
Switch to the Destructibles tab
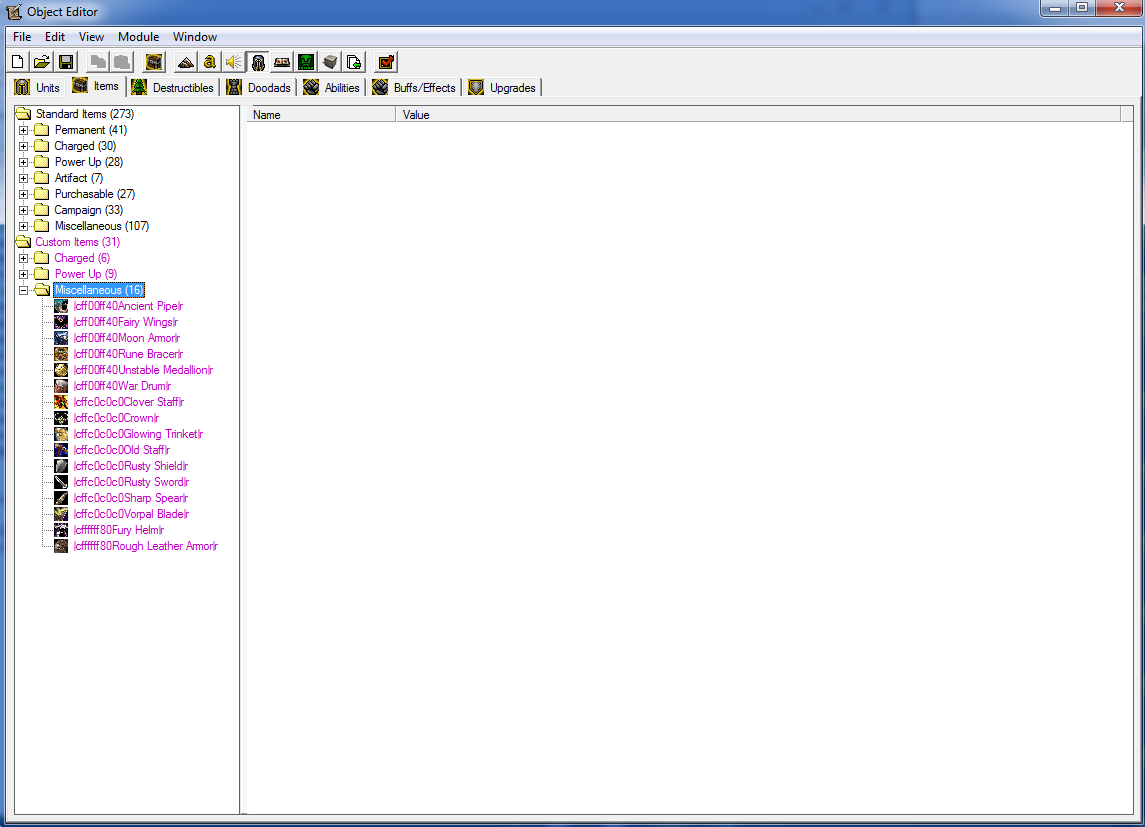173,88
